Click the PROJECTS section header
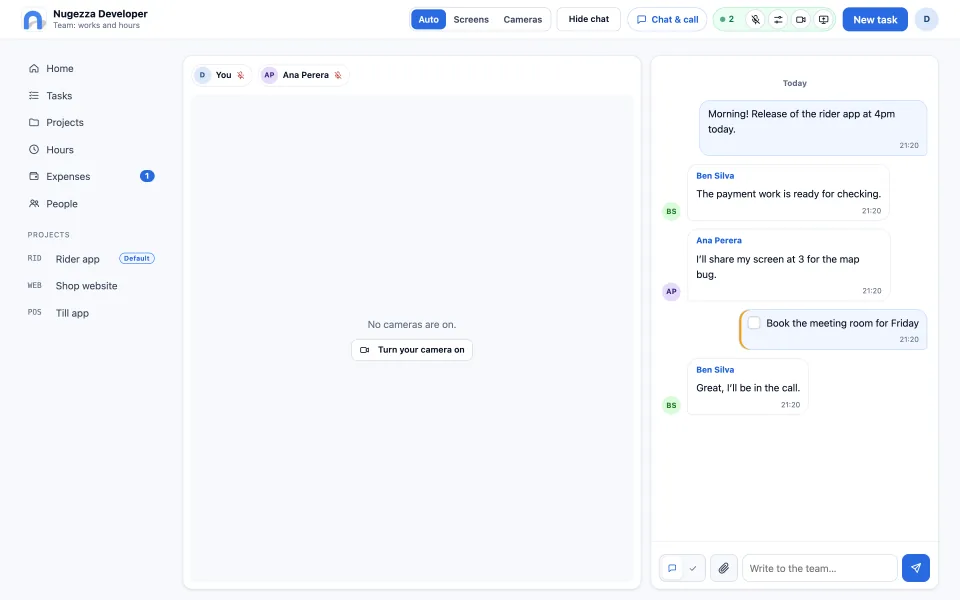960x600 pixels. pos(48,235)
